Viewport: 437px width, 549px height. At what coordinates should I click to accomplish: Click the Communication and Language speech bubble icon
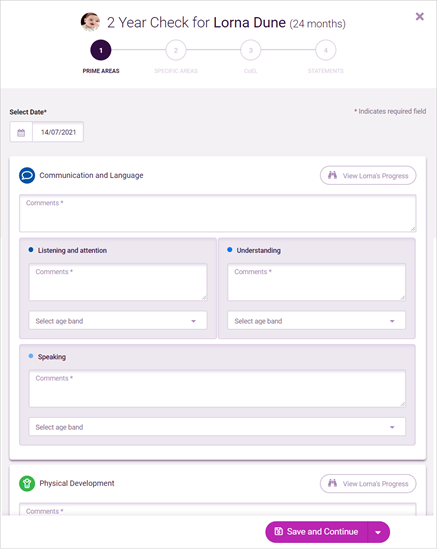27,175
